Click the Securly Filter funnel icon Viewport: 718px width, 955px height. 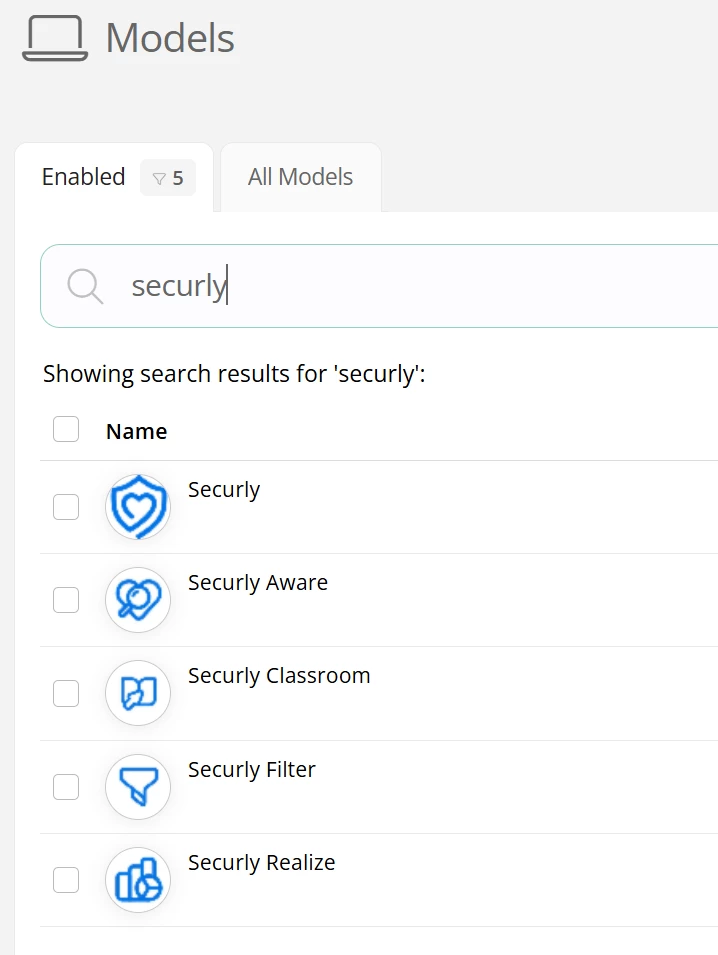[x=138, y=787]
